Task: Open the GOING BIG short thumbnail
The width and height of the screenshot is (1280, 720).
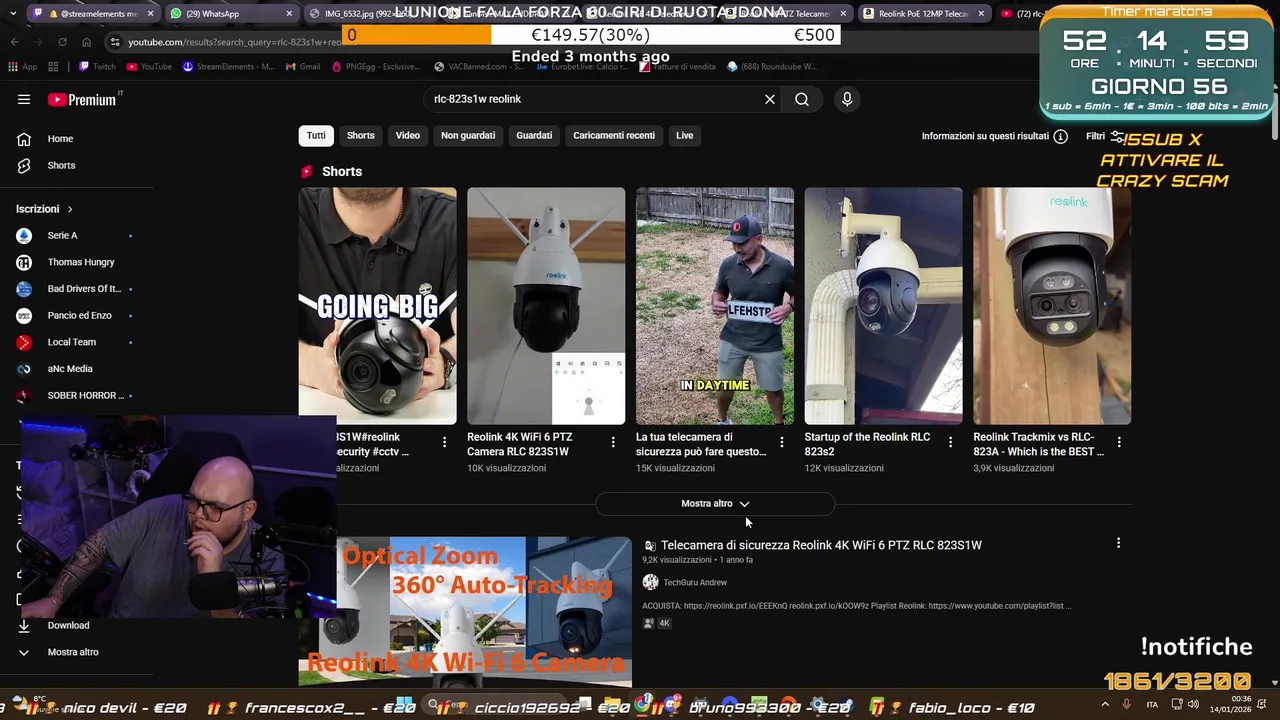Action: point(378,306)
